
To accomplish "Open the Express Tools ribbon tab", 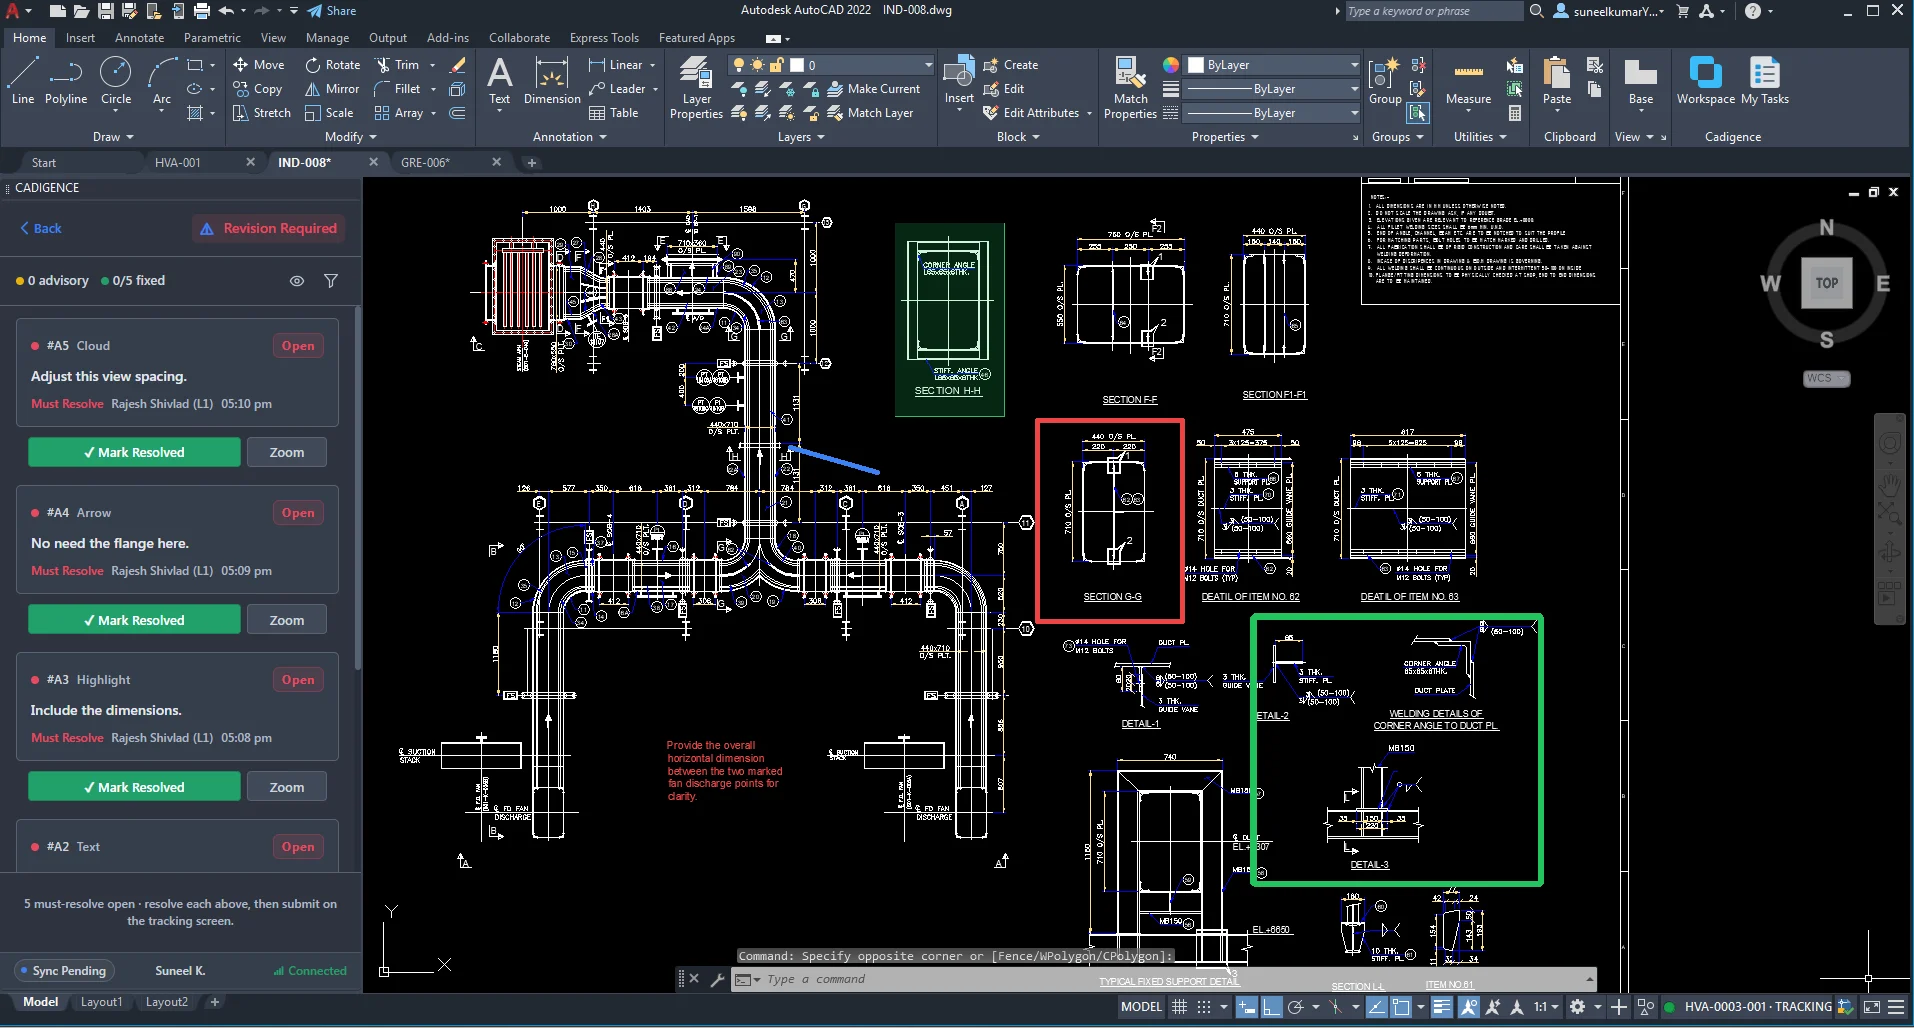I will (x=604, y=38).
